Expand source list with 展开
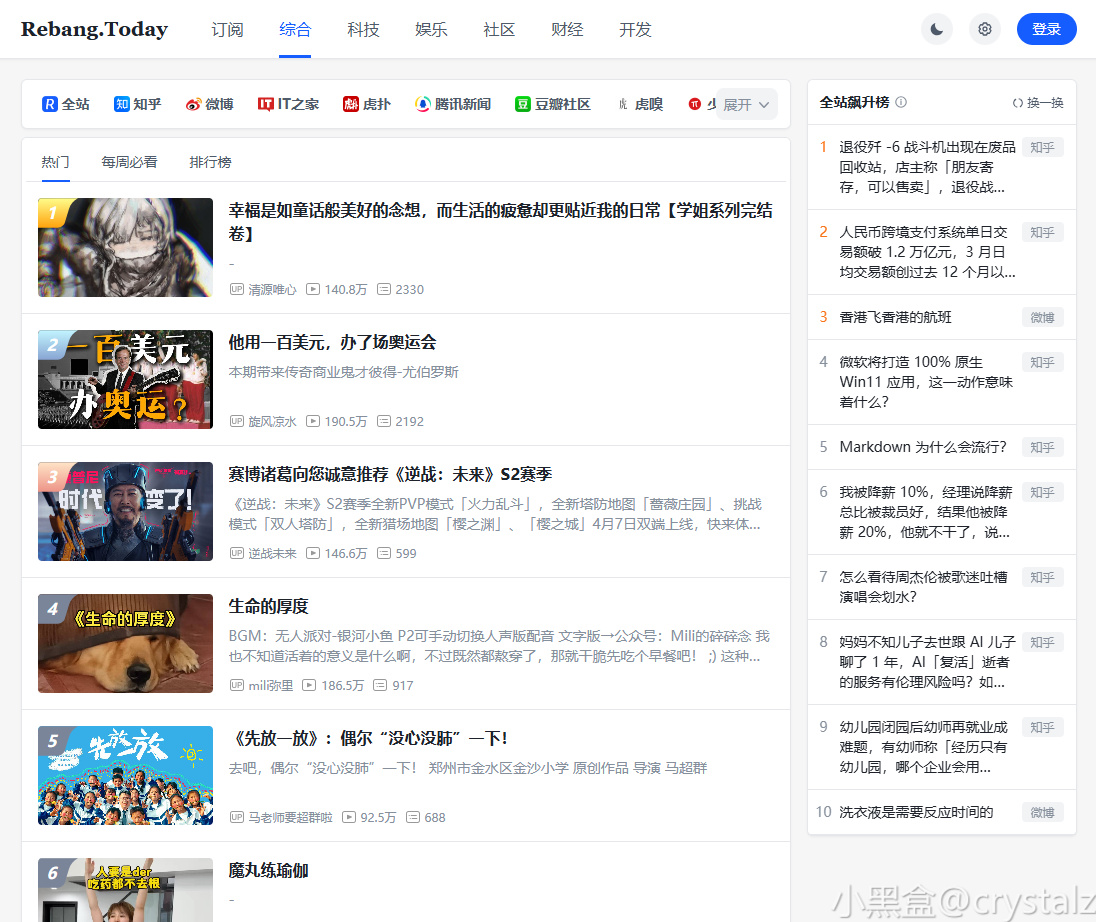Viewport: 1096px width, 922px height. point(747,104)
